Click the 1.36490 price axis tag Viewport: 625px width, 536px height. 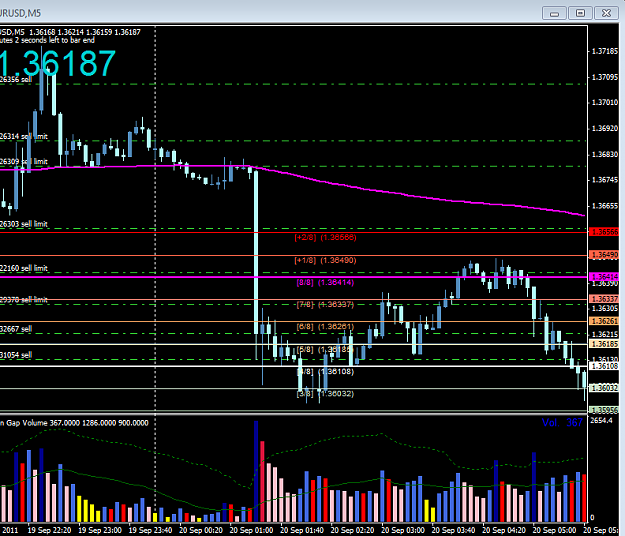click(x=604, y=255)
